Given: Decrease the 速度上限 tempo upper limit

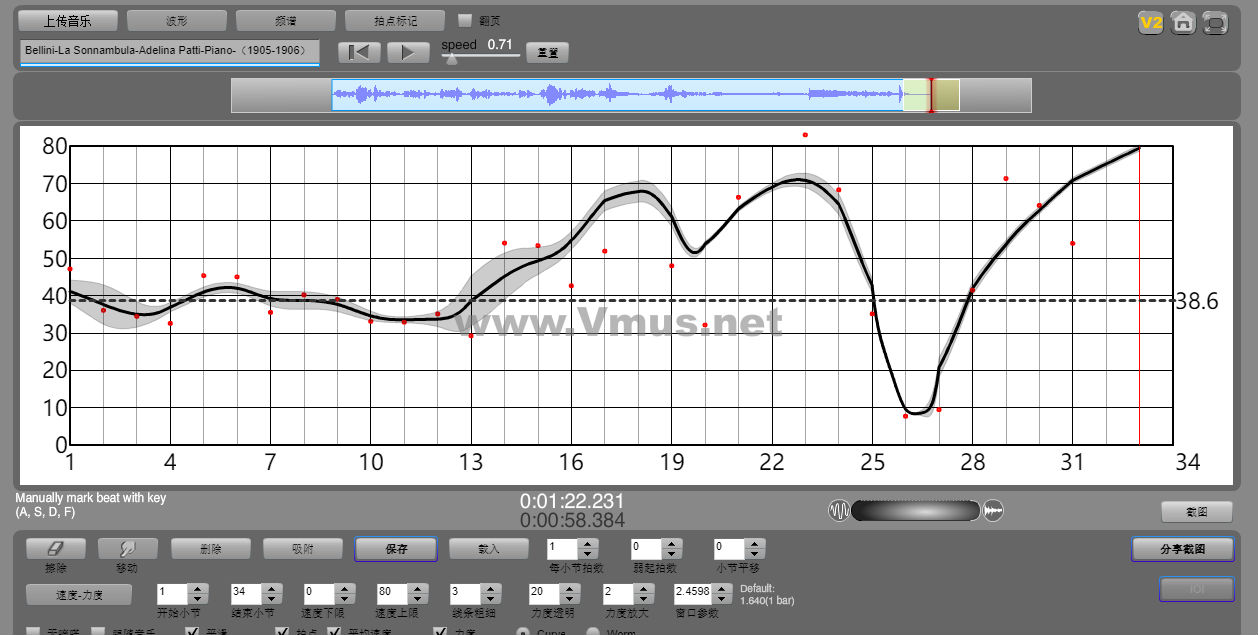Looking at the screenshot, I should (417, 597).
